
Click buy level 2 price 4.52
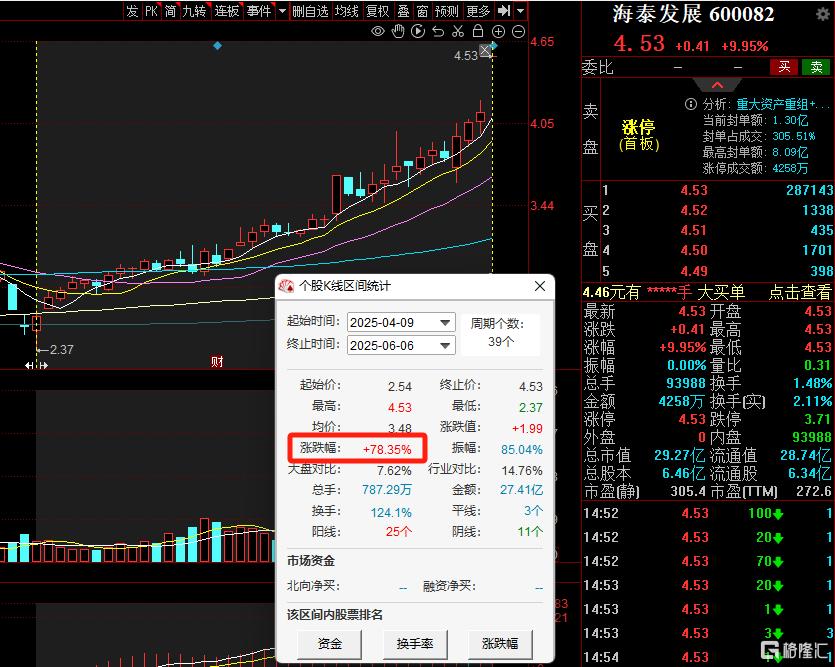tap(694, 210)
